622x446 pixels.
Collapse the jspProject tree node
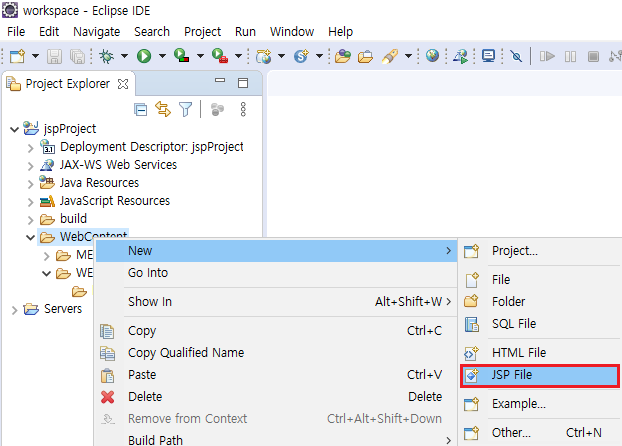[x=14, y=129]
